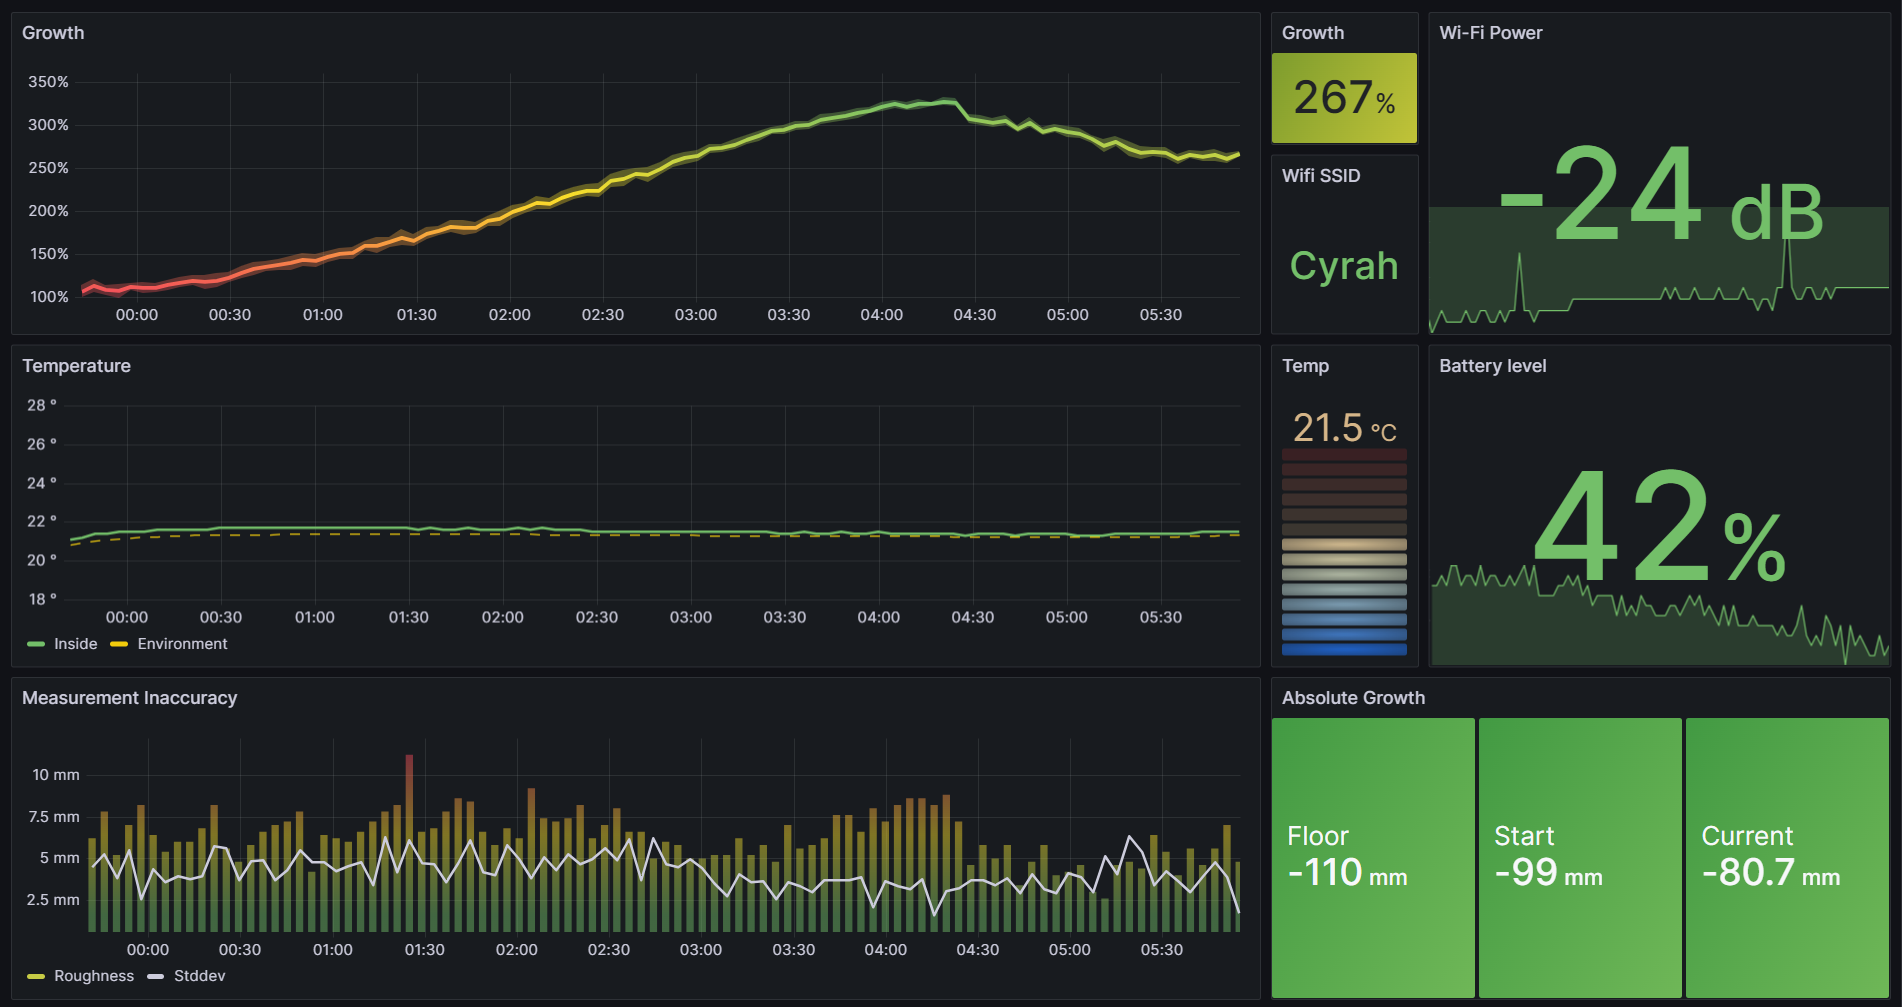Click the 22 ° axis label in Temperature chart
The height and width of the screenshot is (1007, 1902).
41,521
